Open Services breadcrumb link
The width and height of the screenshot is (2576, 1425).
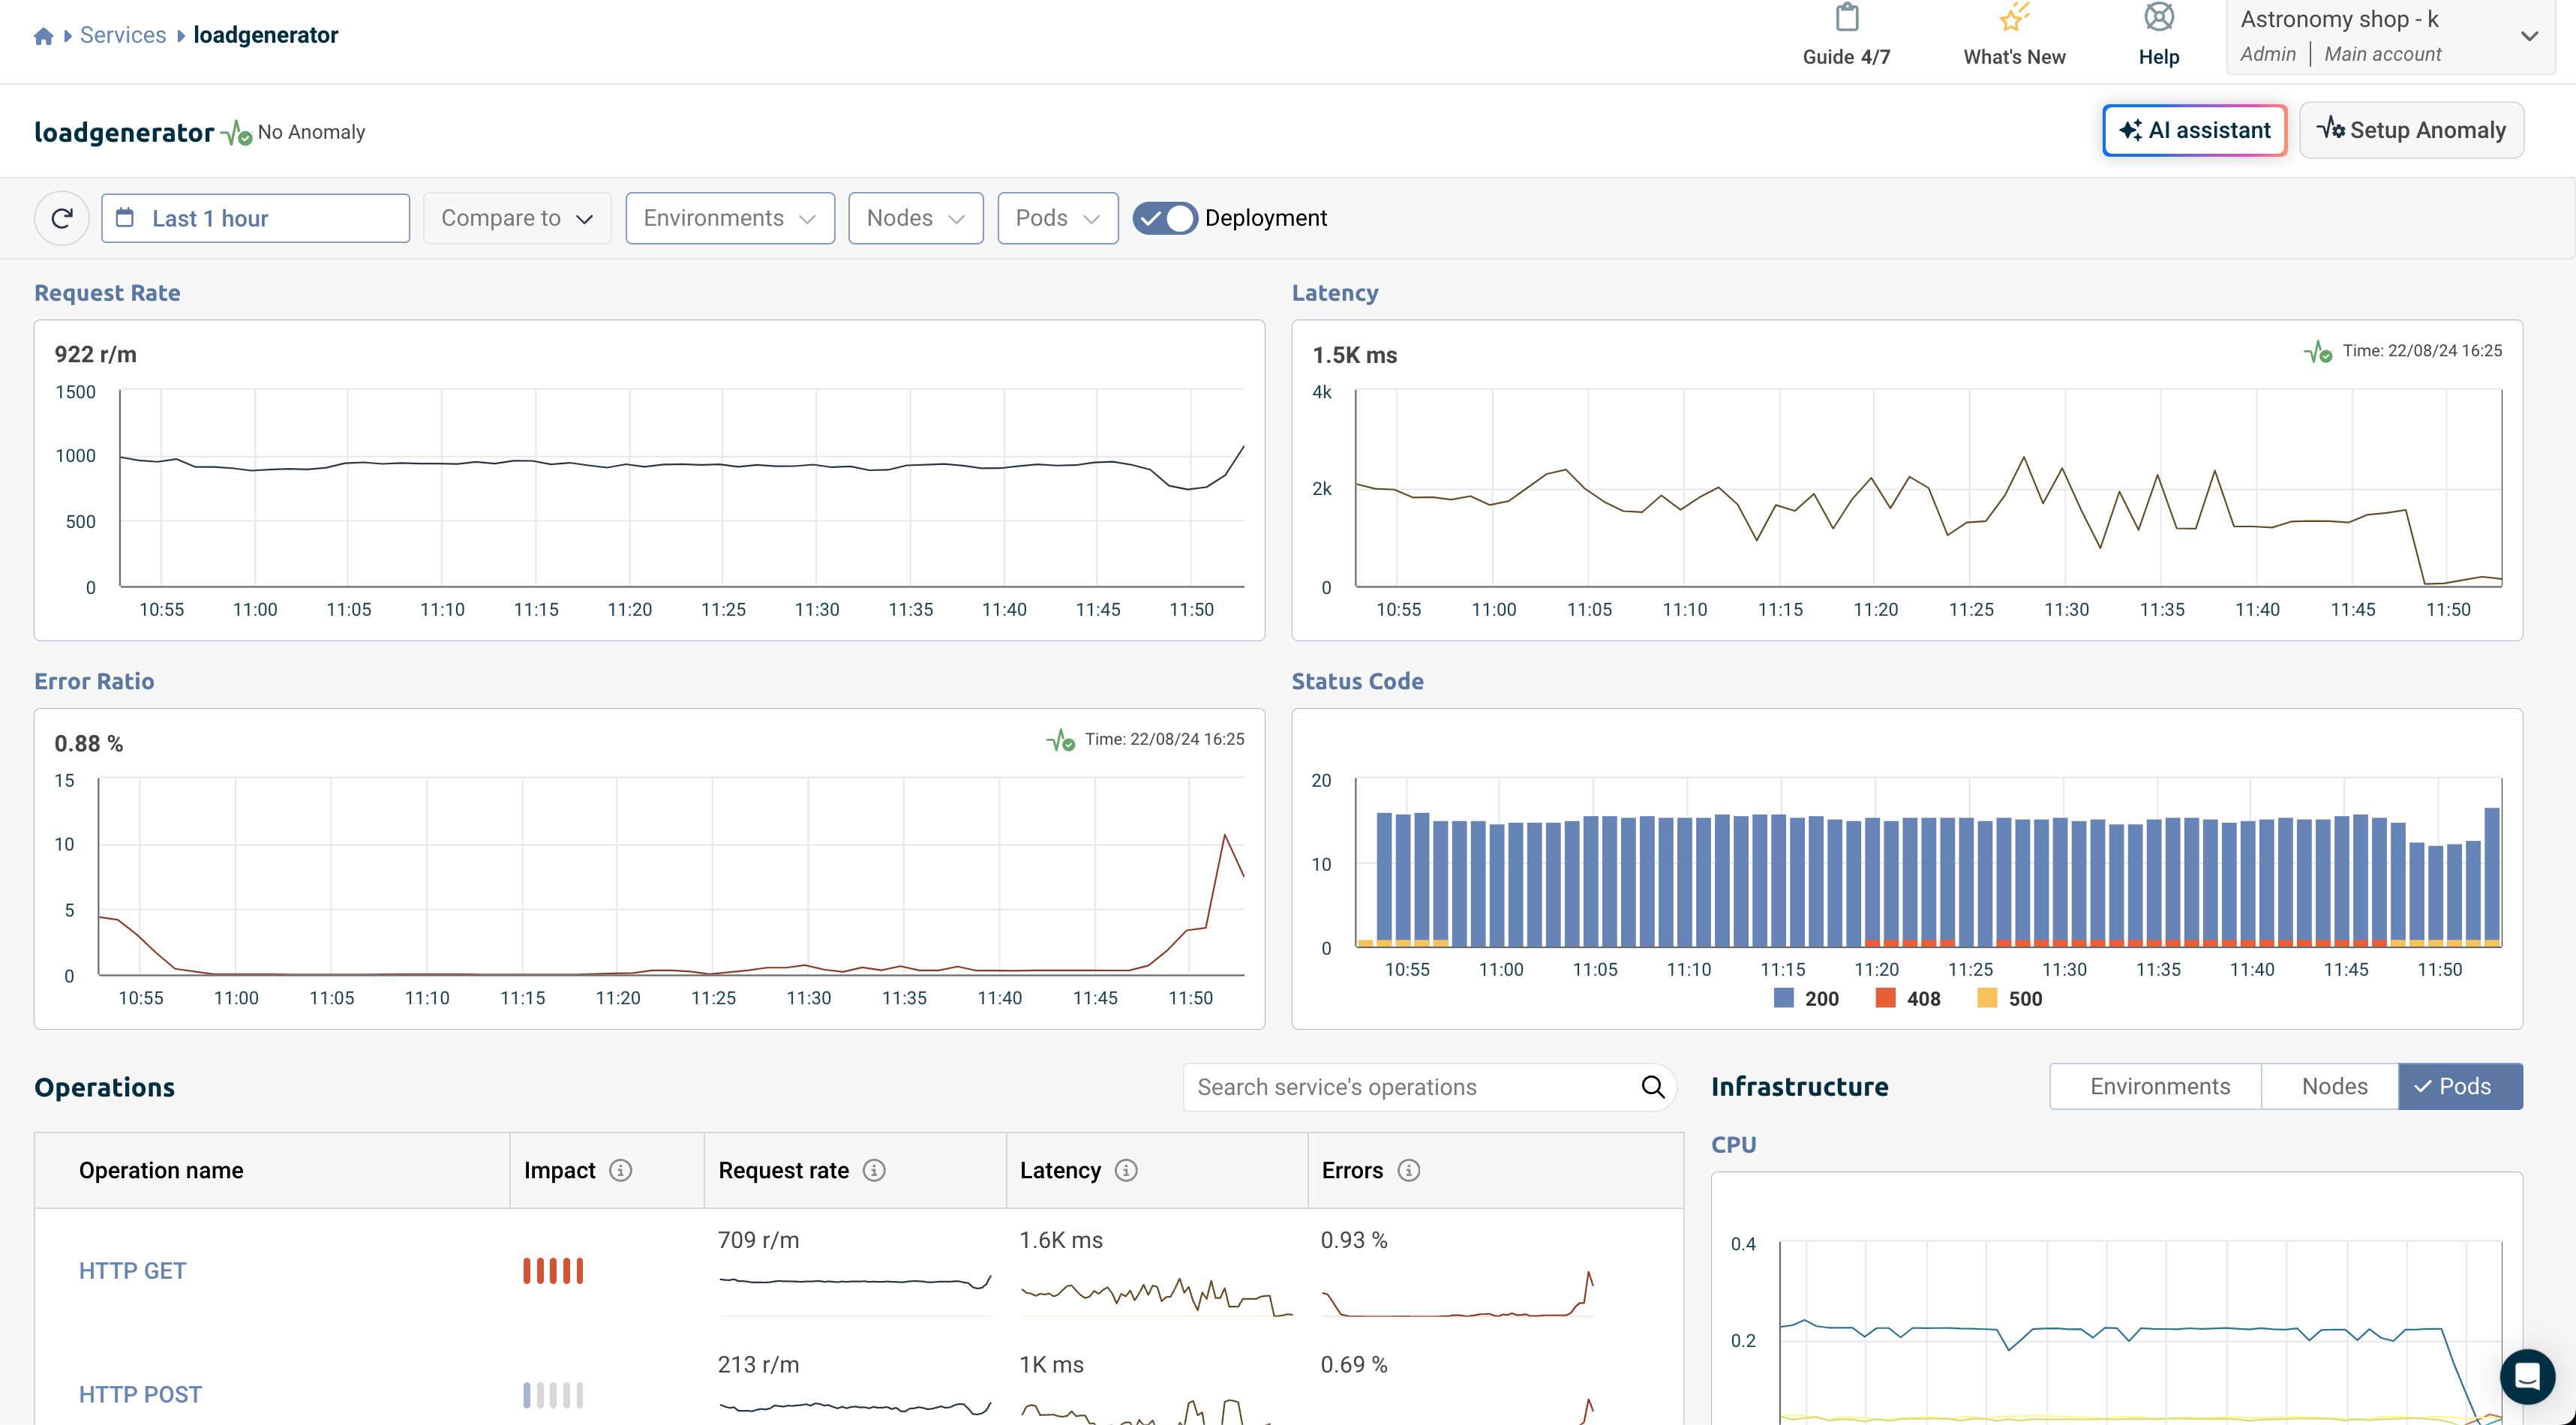123,35
